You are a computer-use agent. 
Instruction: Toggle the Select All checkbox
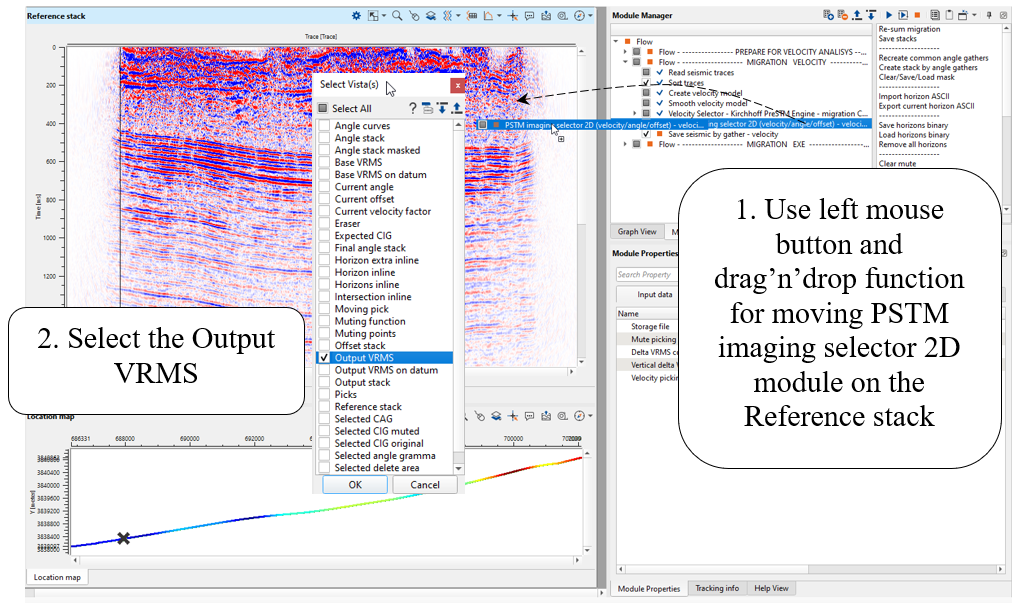(323, 108)
